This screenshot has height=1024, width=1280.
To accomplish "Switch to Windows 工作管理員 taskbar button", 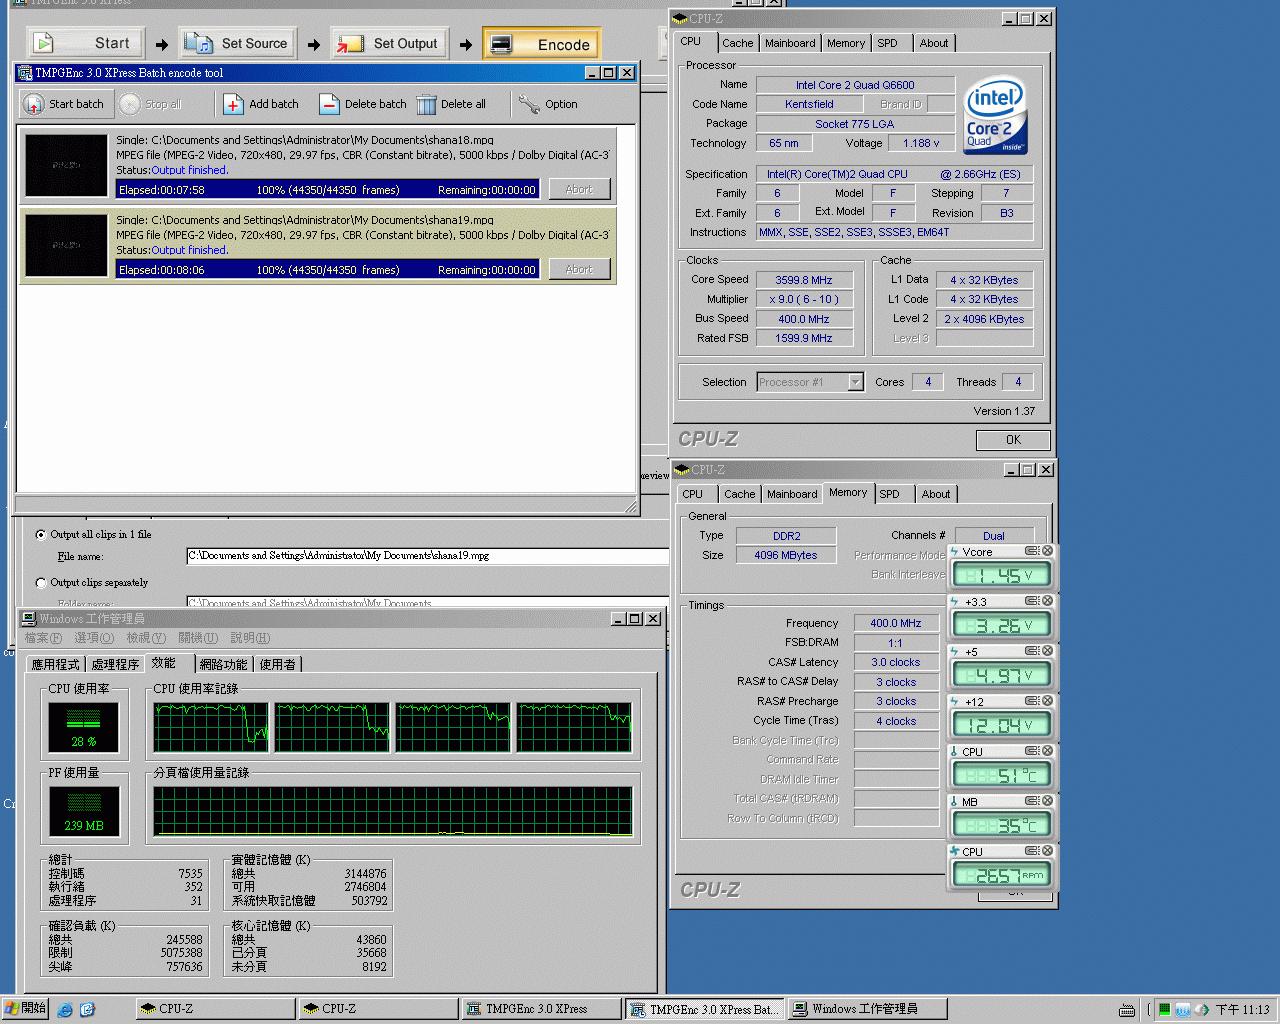I will pos(866,1009).
